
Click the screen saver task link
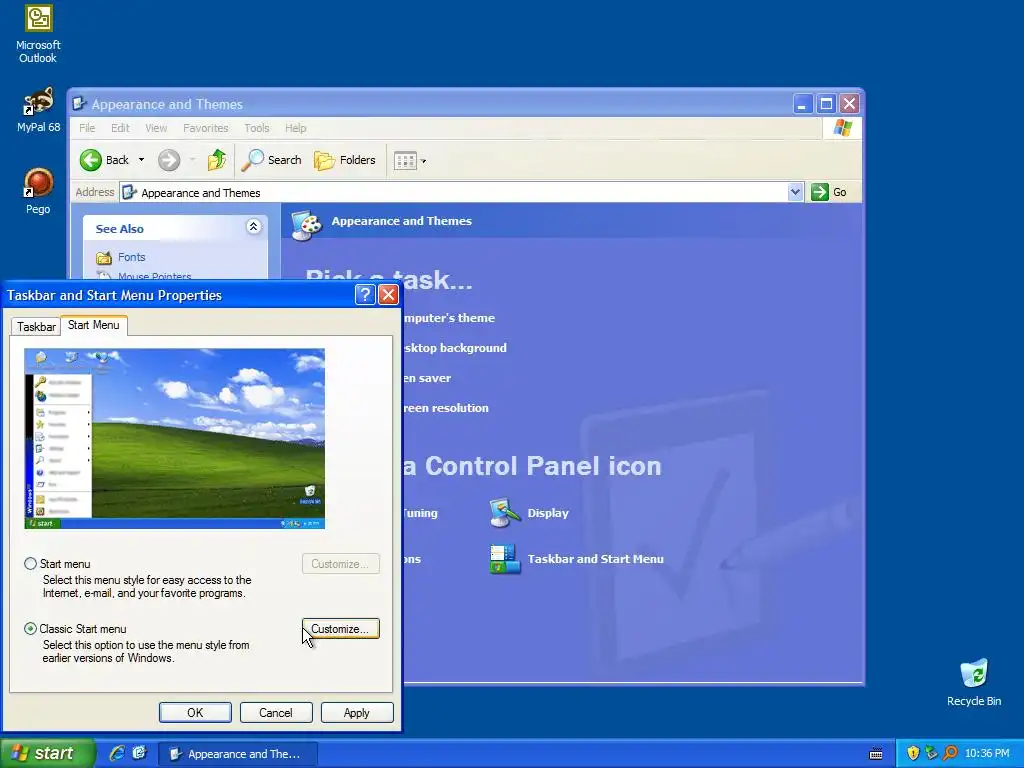pos(427,378)
